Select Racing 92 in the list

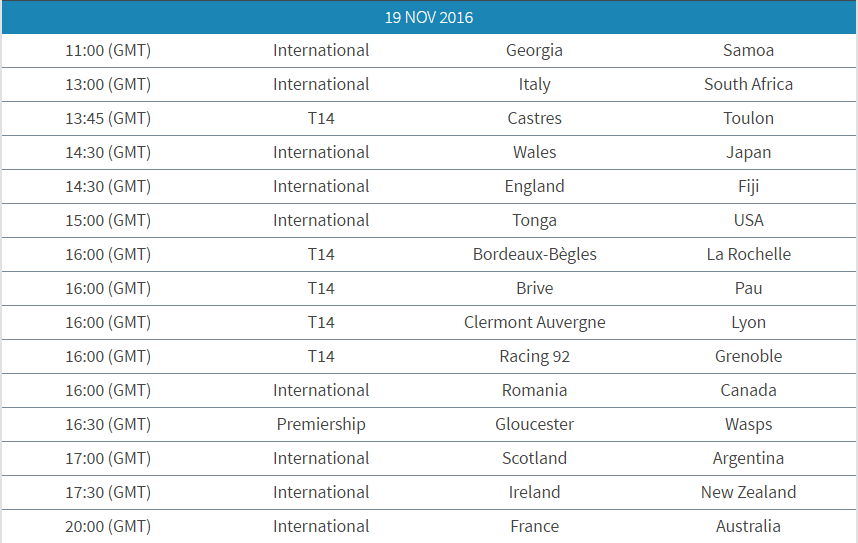click(x=534, y=356)
